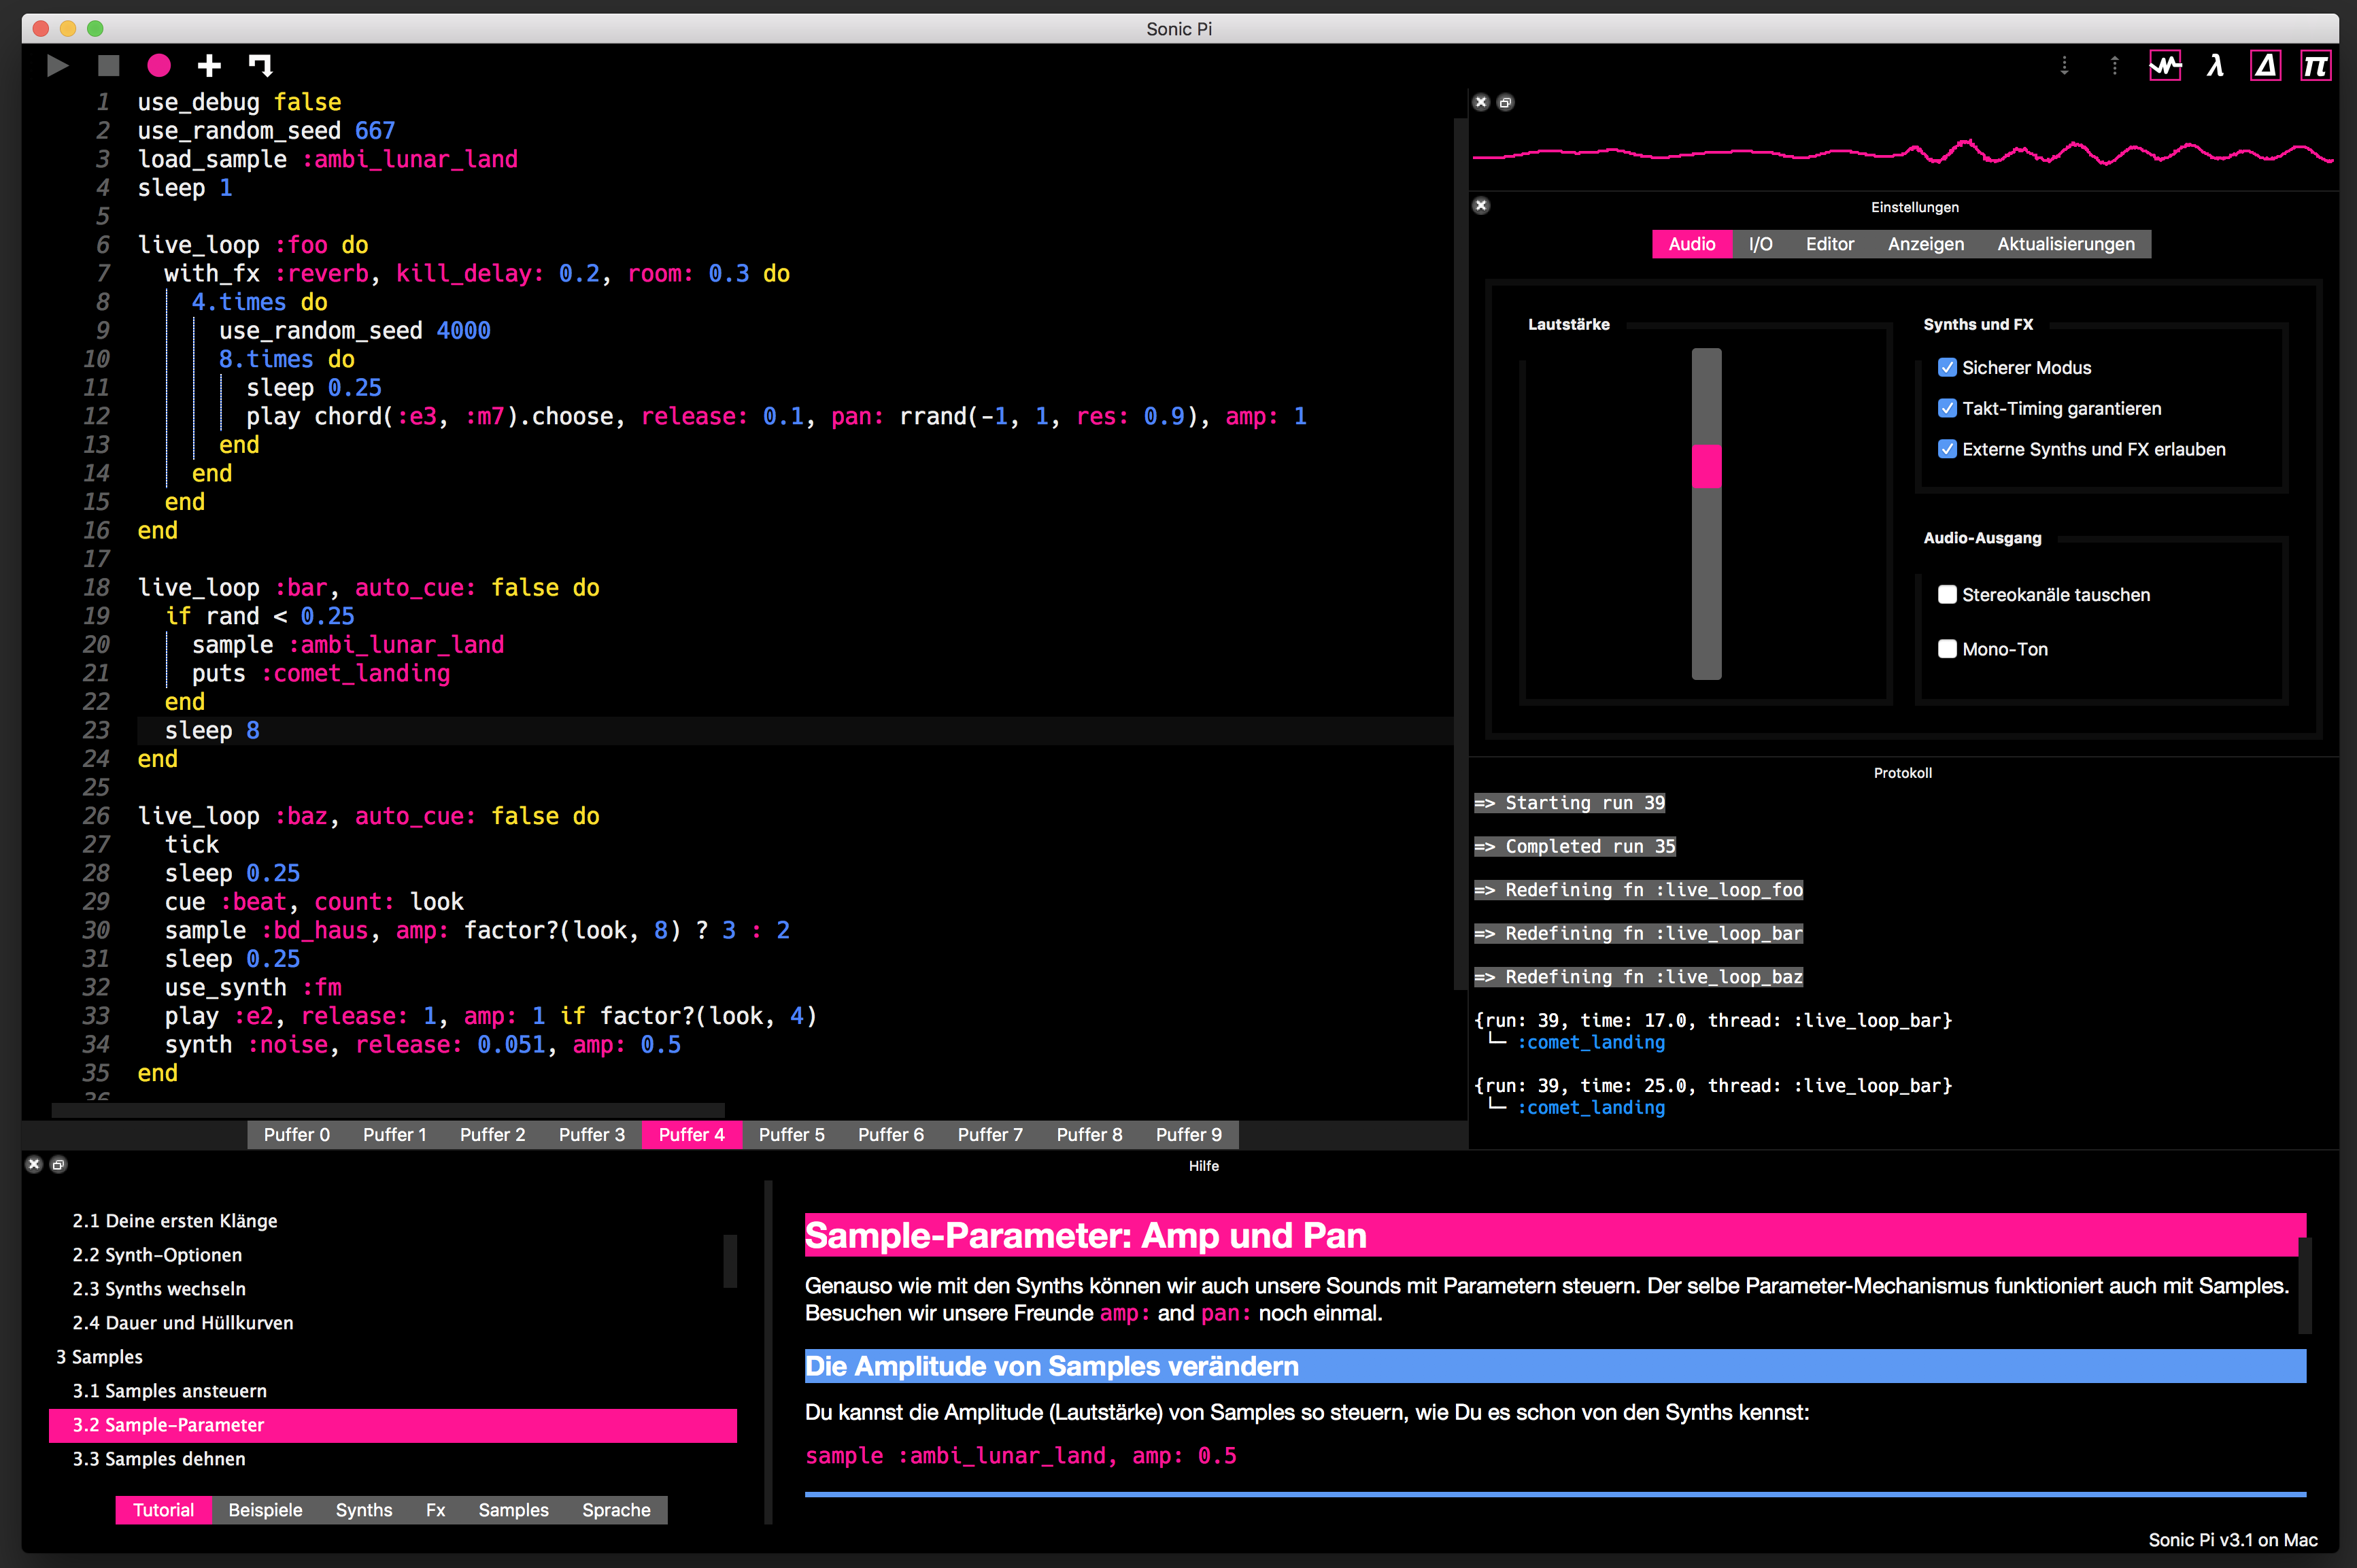Switch preferences to the Audio tab

1691,244
